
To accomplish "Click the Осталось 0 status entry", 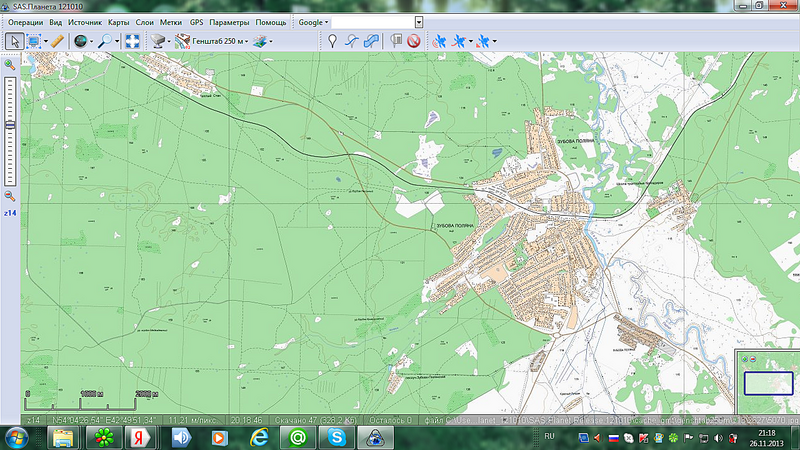I will [390, 420].
